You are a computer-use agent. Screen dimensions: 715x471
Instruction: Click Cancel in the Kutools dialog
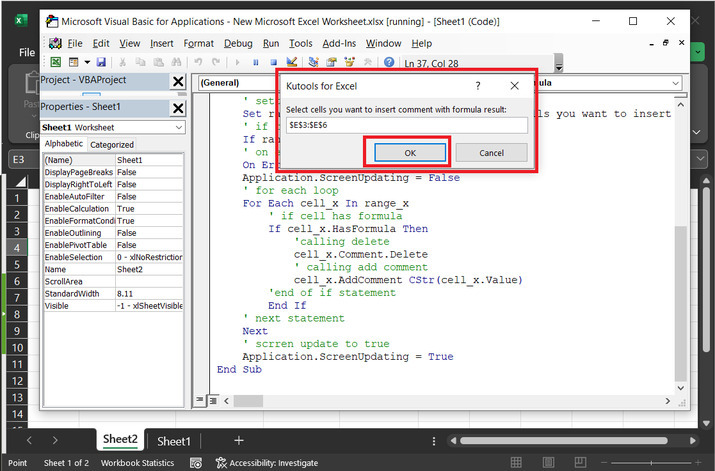(x=491, y=153)
